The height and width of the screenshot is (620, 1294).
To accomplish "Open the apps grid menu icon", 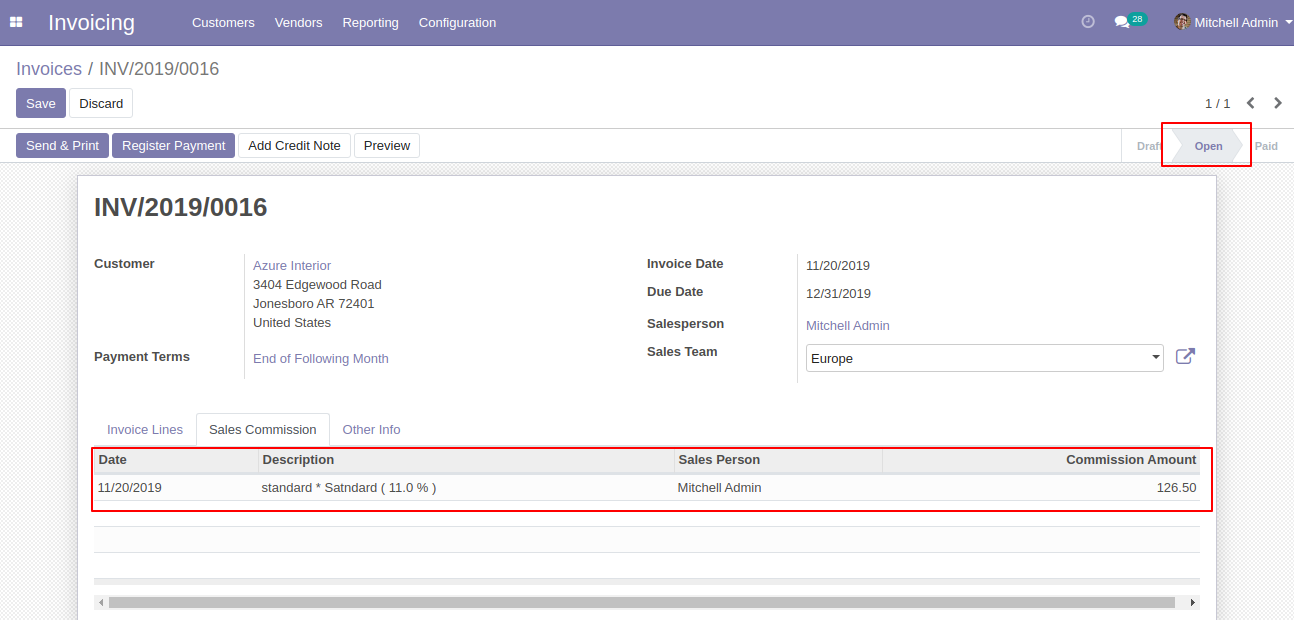I will point(16,22).
